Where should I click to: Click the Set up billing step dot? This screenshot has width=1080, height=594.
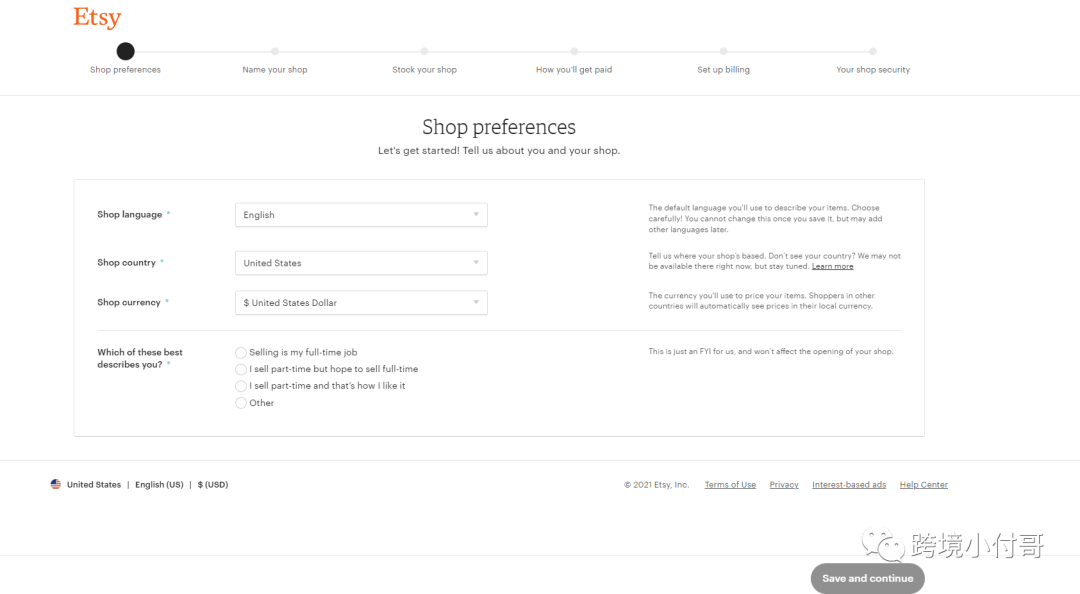723,51
